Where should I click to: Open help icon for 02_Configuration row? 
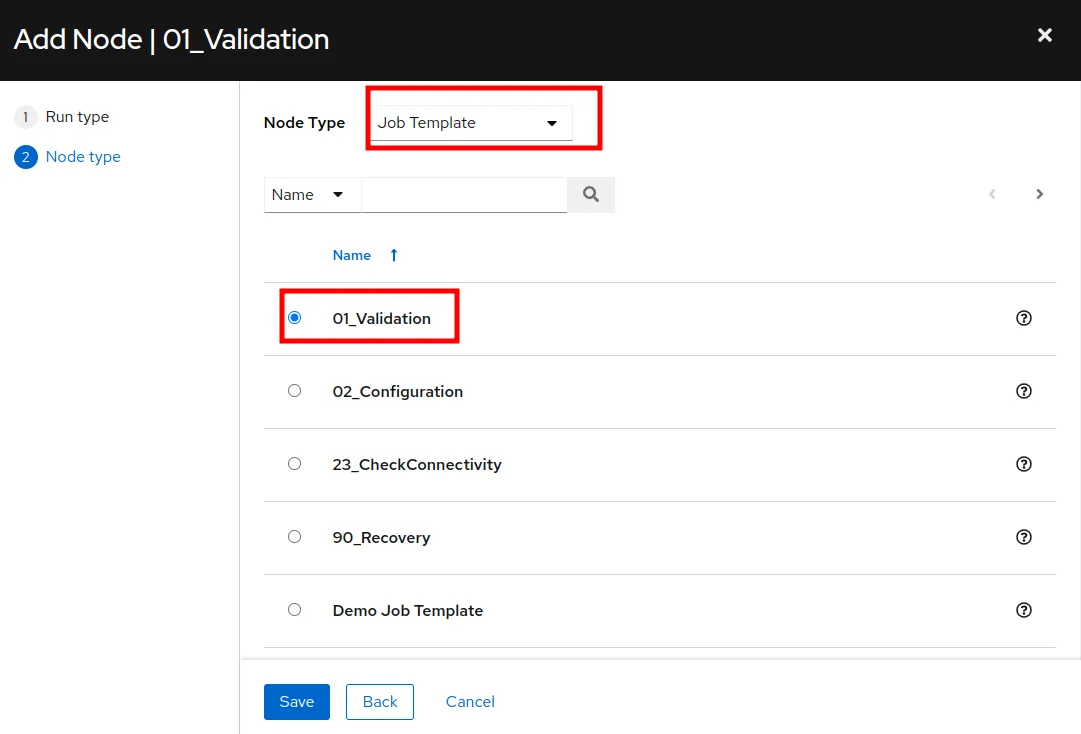1023,391
